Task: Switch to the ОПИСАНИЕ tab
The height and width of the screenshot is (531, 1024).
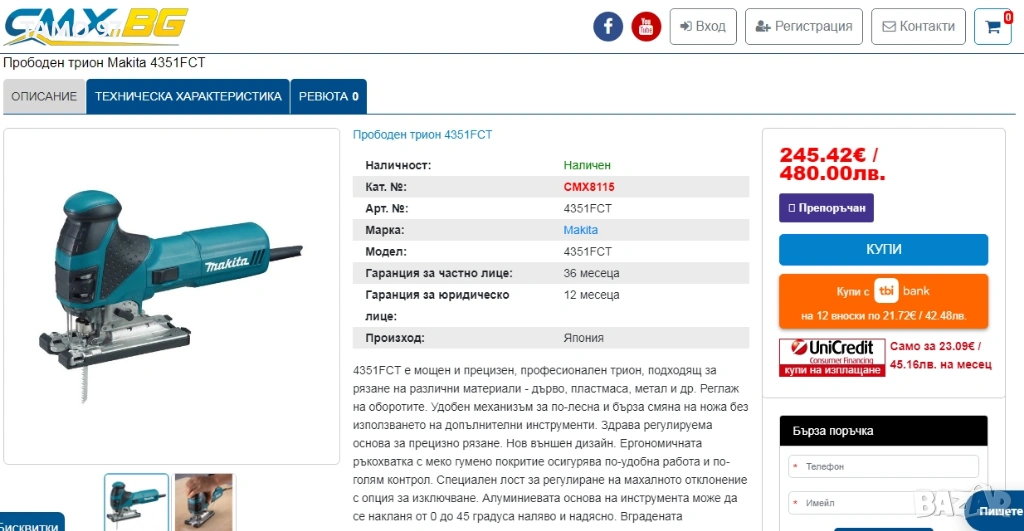Action: (x=44, y=96)
